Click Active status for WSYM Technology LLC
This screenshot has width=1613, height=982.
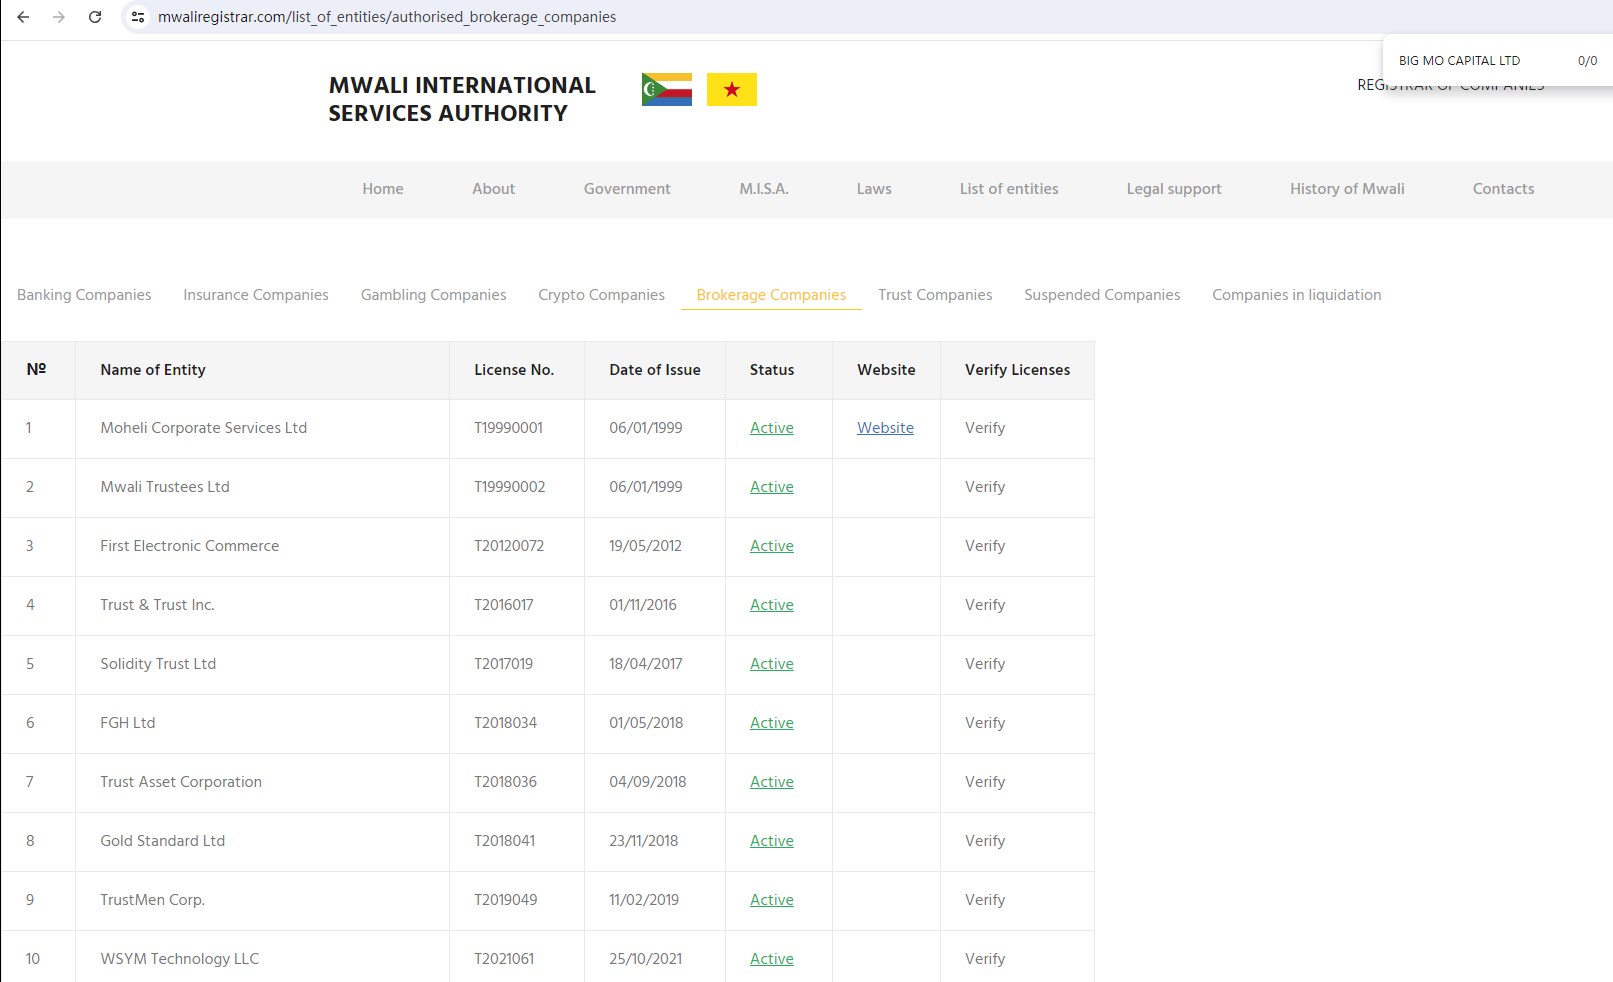coord(771,959)
